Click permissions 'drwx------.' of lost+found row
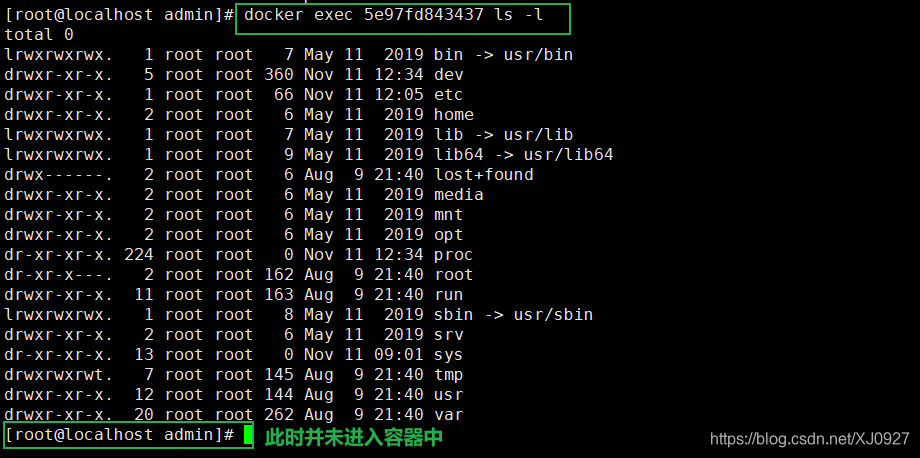Screen dimensions: 920x458 coord(58,175)
